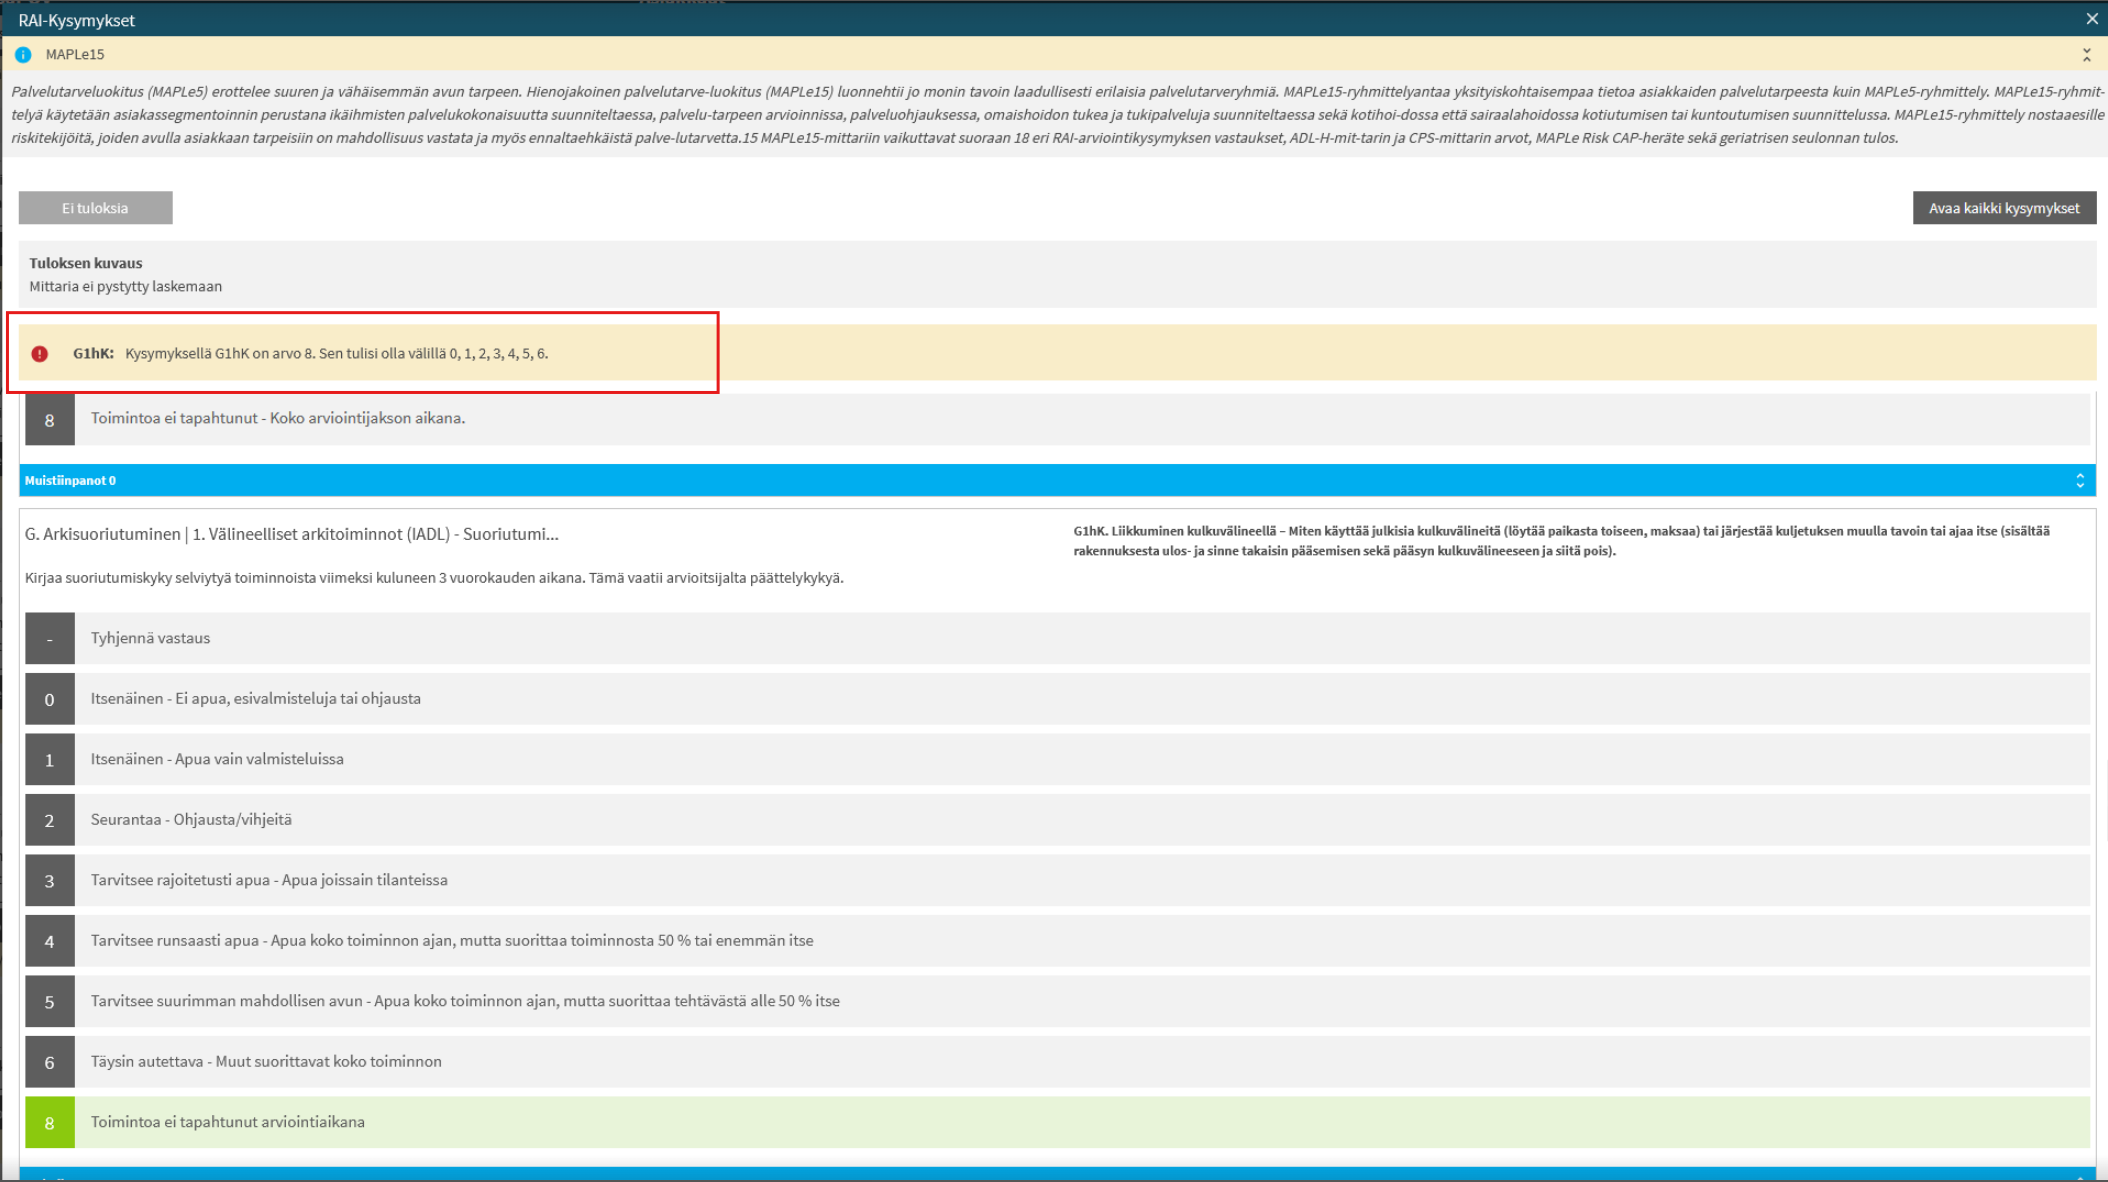Click the grey 8 Koko arviointijakson aikana row
Viewport: 2108px width, 1182px height.
tap(277, 418)
